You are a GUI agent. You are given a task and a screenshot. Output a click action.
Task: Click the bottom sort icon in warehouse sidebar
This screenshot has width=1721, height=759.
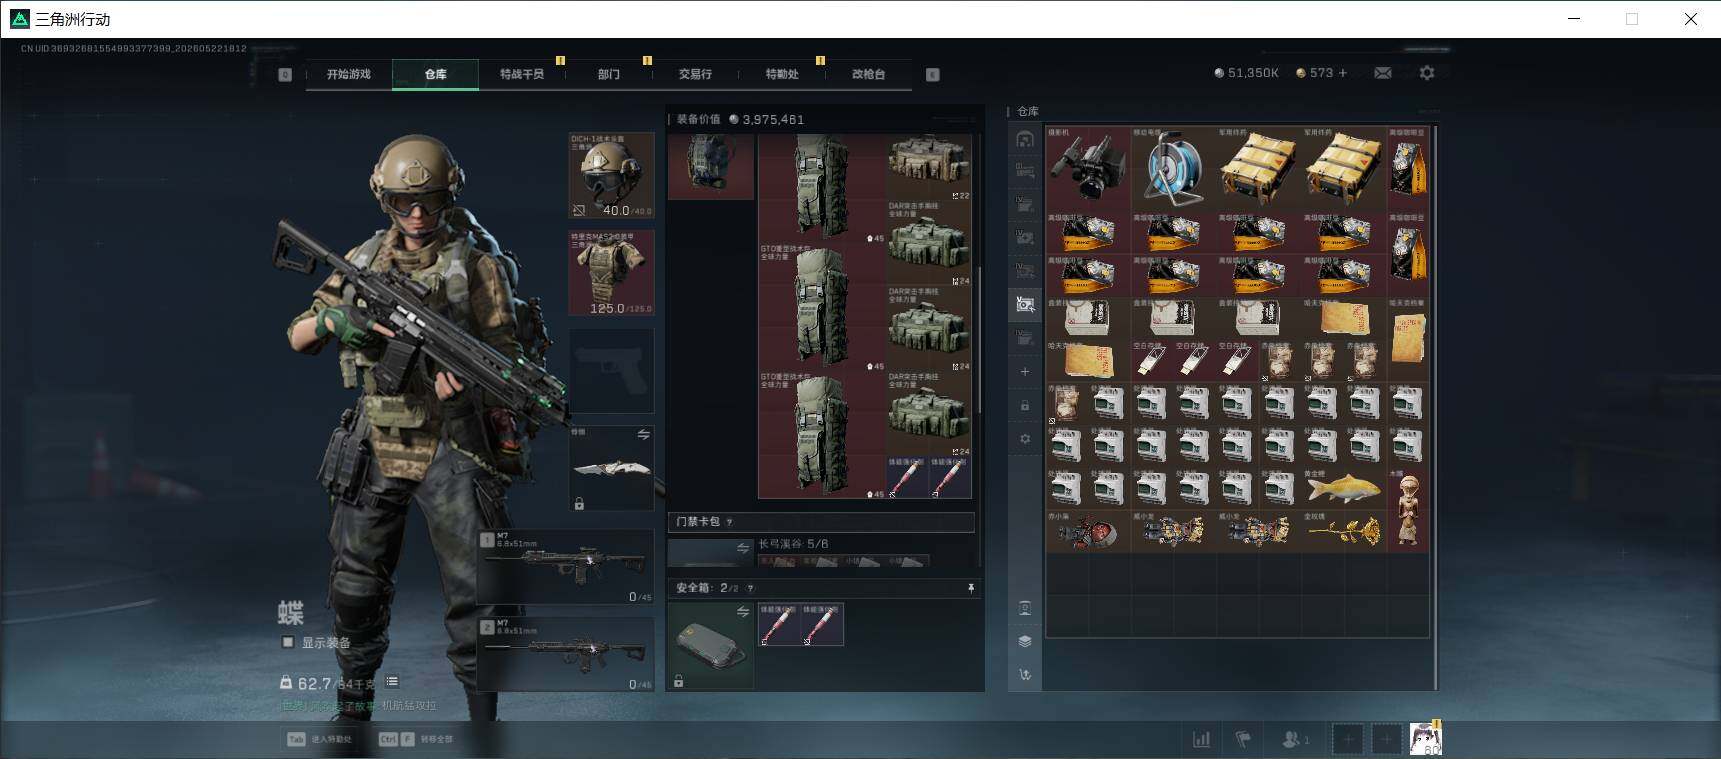[1025, 675]
